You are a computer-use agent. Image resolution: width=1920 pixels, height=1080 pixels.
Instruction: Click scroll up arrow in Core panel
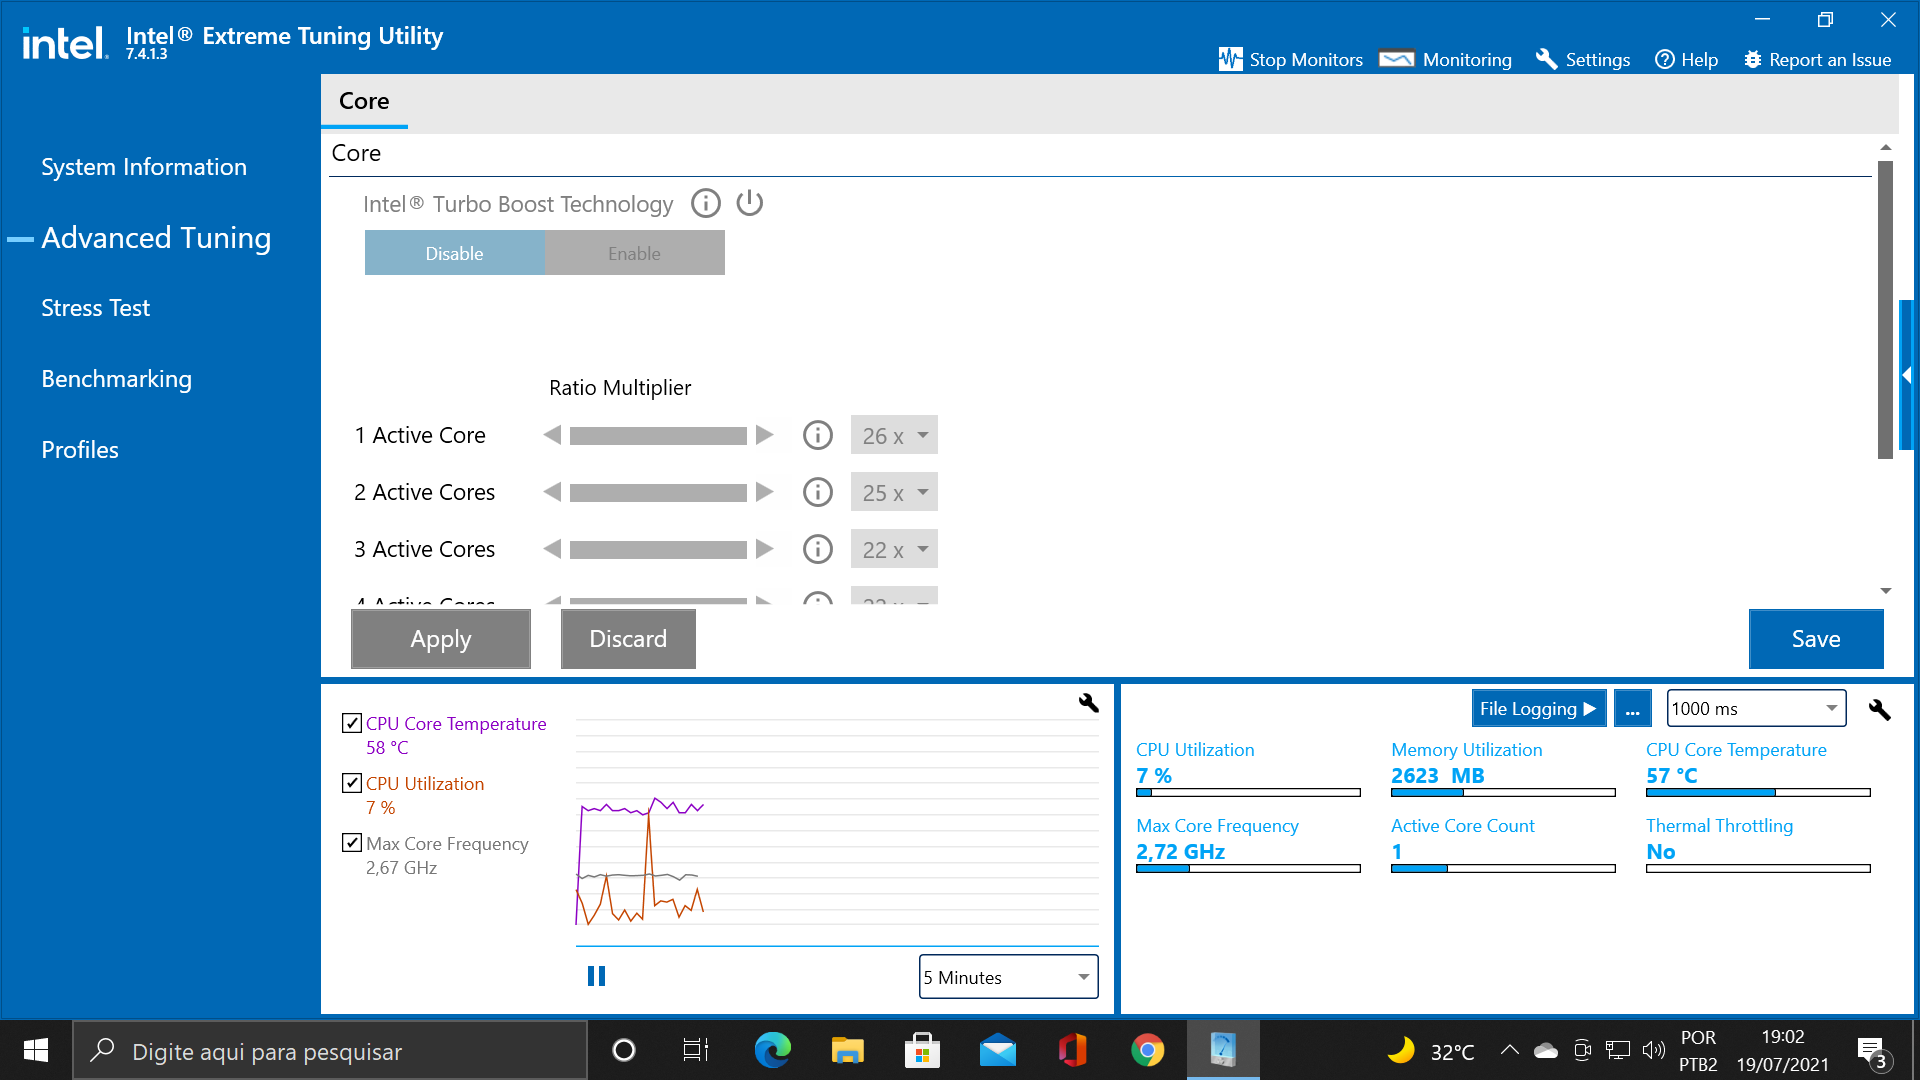pos(1885,147)
